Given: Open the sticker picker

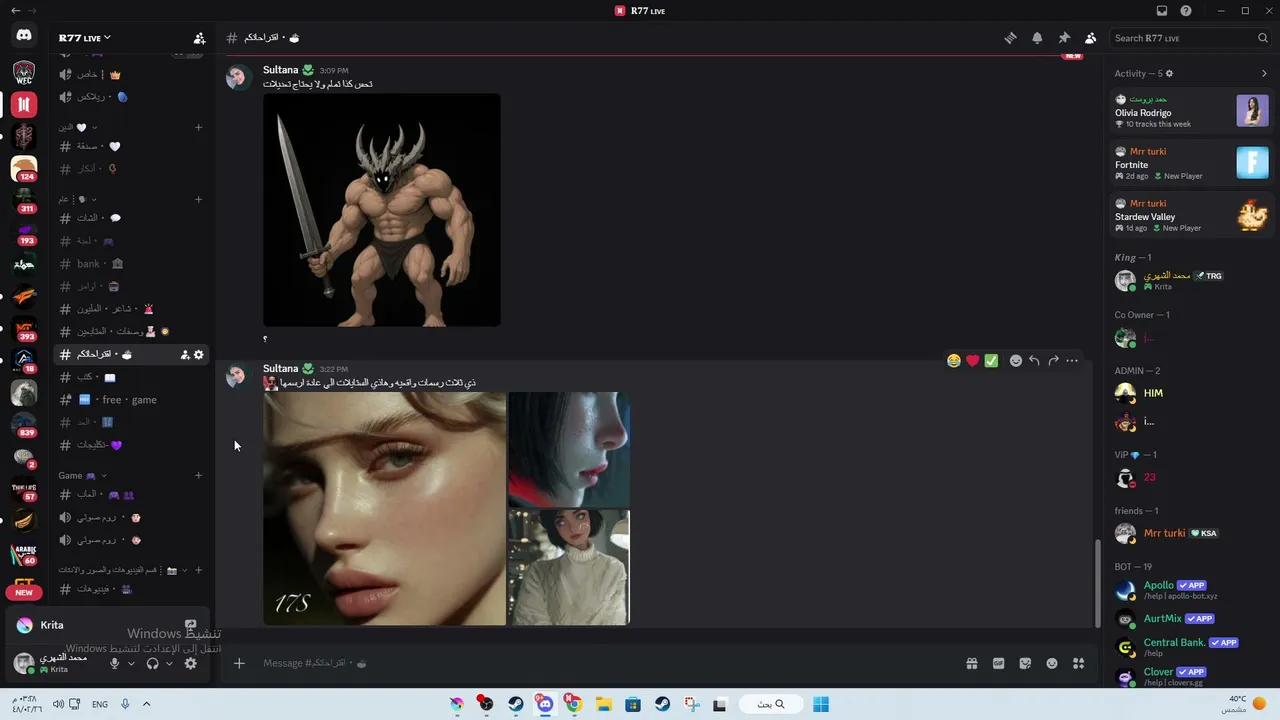Looking at the screenshot, I should tap(1025, 663).
